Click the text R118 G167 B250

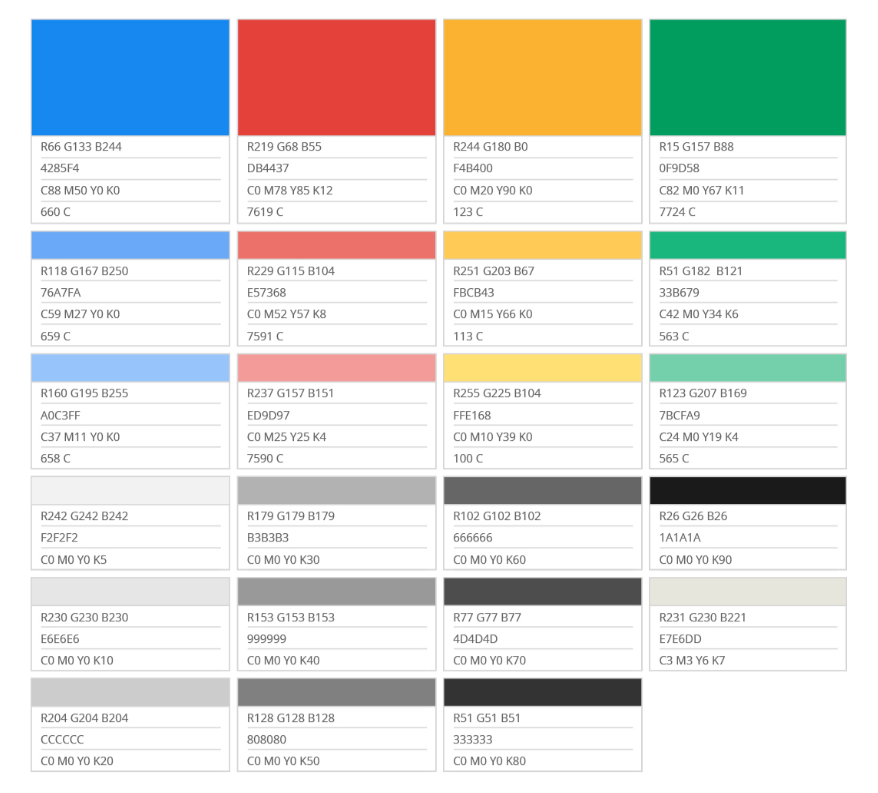pyautogui.click(x=85, y=271)
